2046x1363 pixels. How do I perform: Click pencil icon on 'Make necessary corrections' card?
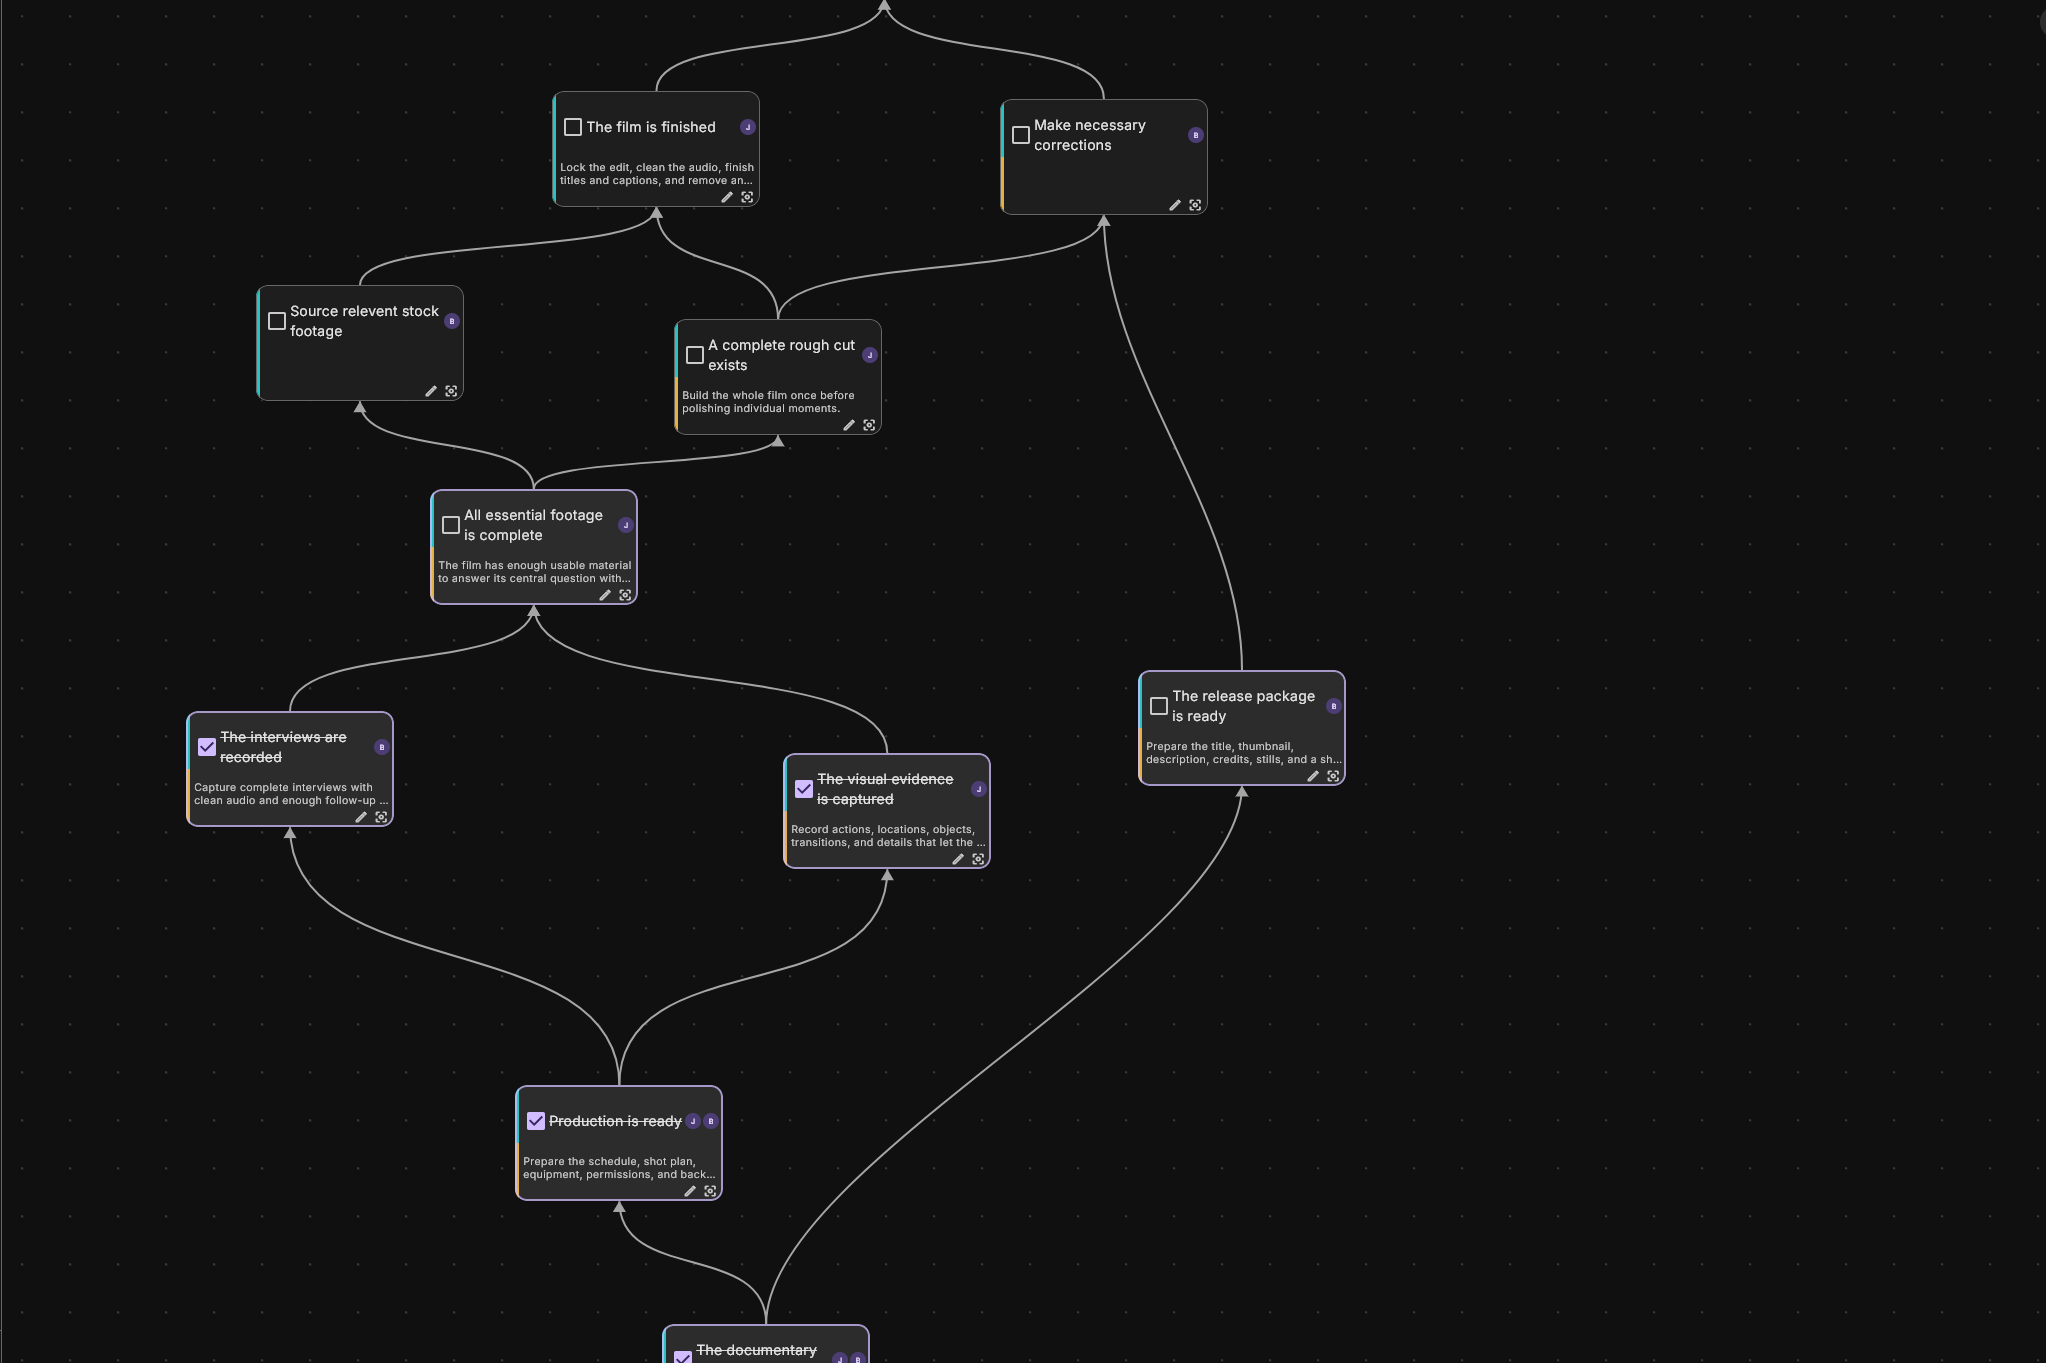[1175, 205]
